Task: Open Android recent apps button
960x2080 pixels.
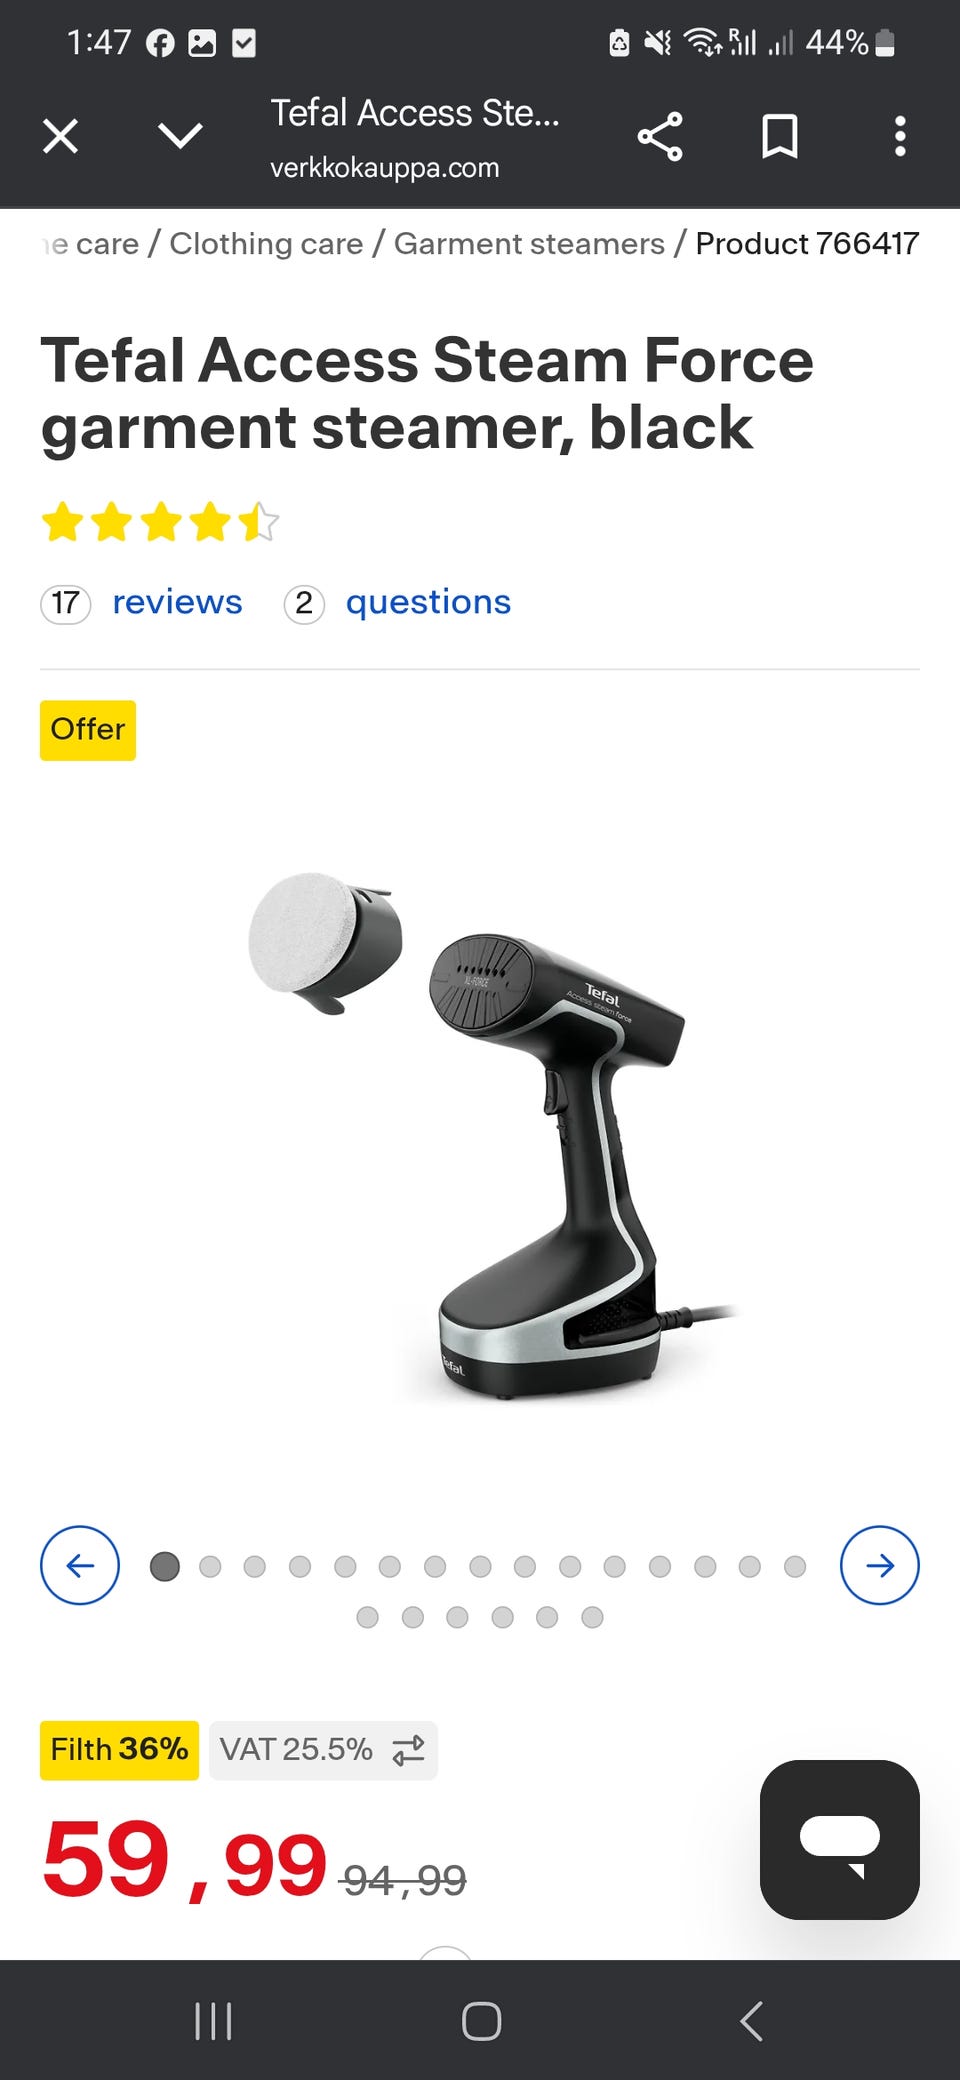Action: coord(213,2021)
